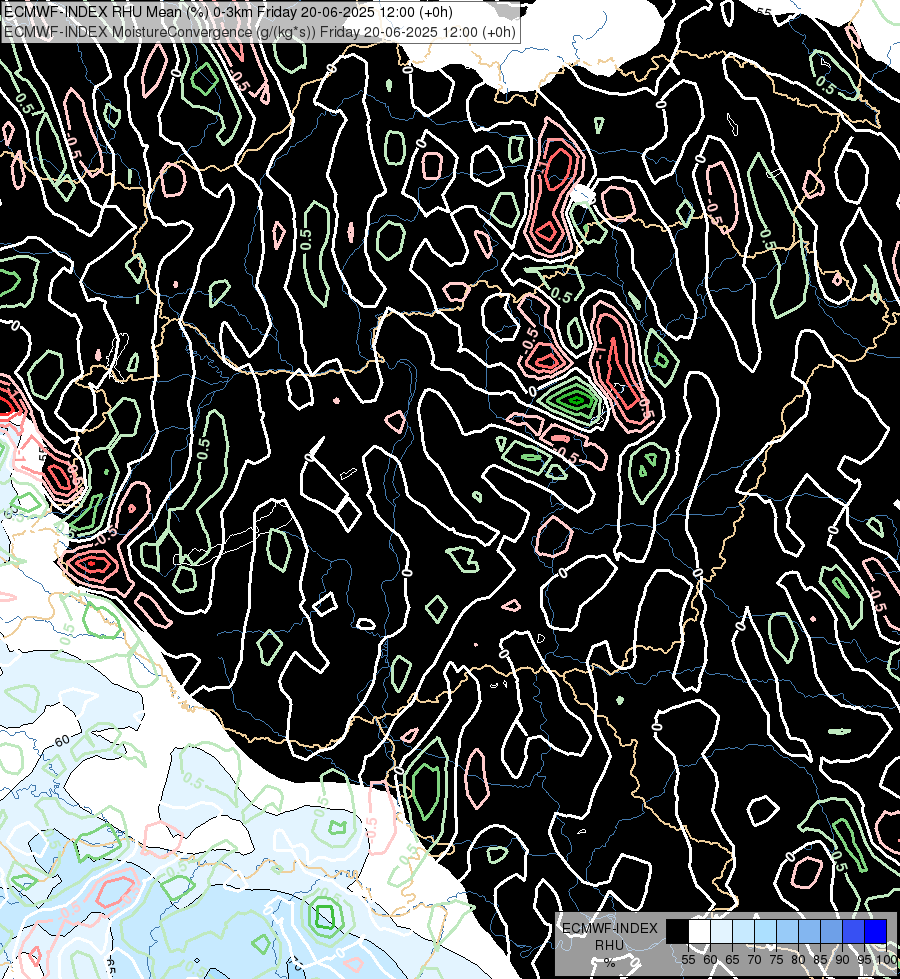Image resolution: width=900 pixels, height=979 pixels.
Task: Select the darkest blue 95-100% legend swatch
Action: [x=876, y=931]
